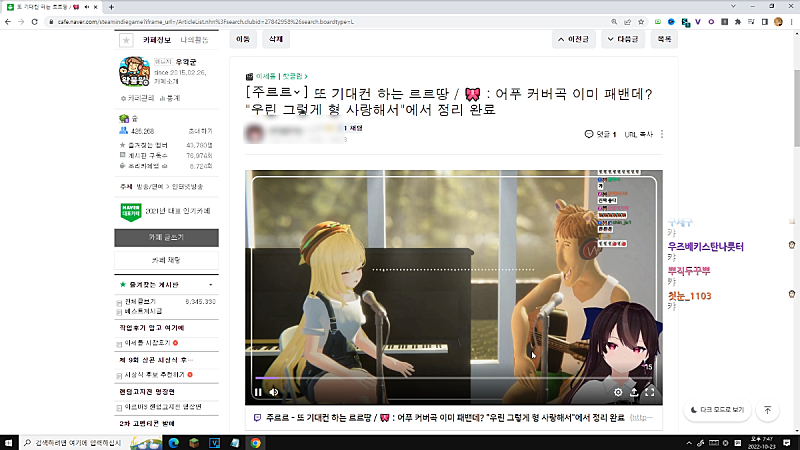Collapse 즐겨찾는 게시판 dropdown arrow
800x450 pixels.
click(211, 285)
